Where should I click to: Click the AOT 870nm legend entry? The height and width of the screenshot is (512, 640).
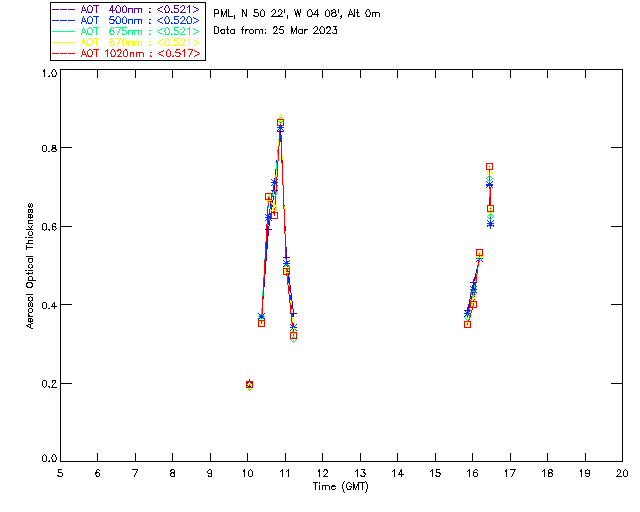[x=126, y=42]
